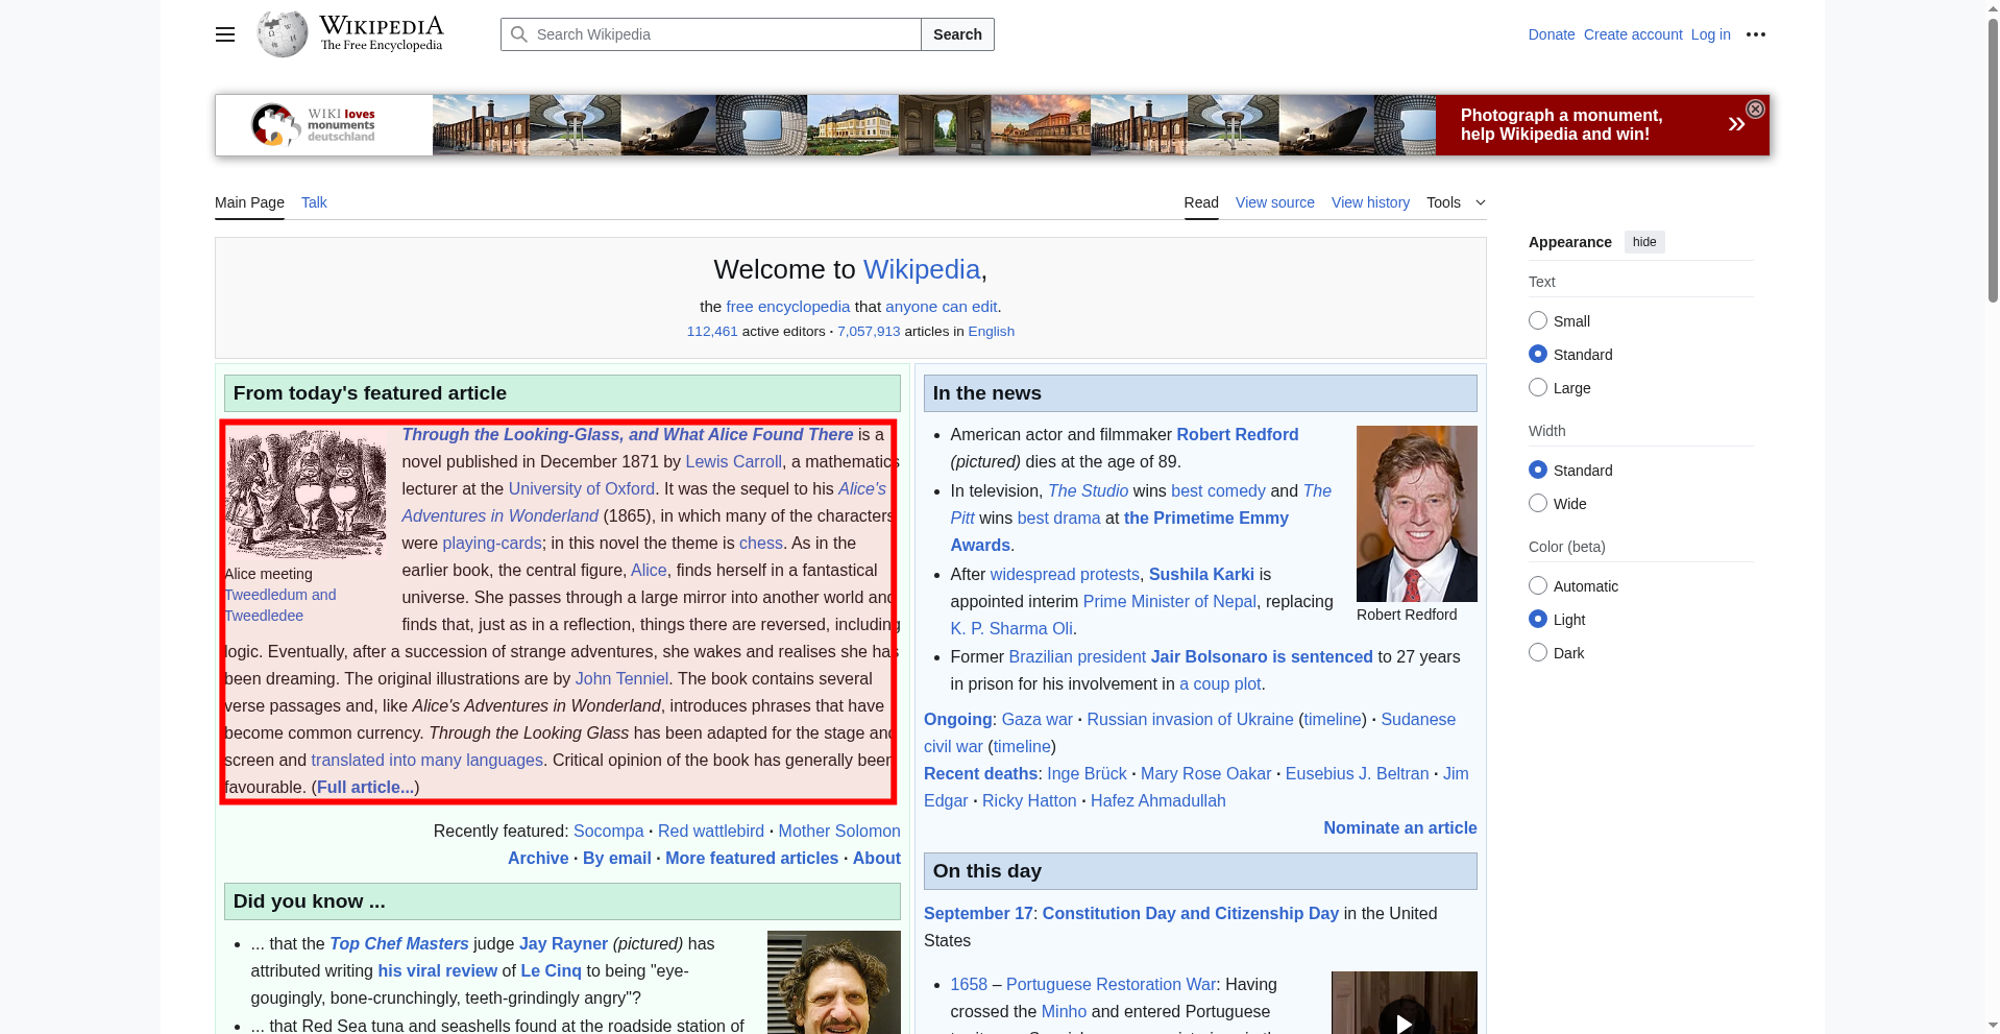Click the September 17 date link
Image resolution: width=2000 pixels, height=1034 pixels.
tap(979, 913)
